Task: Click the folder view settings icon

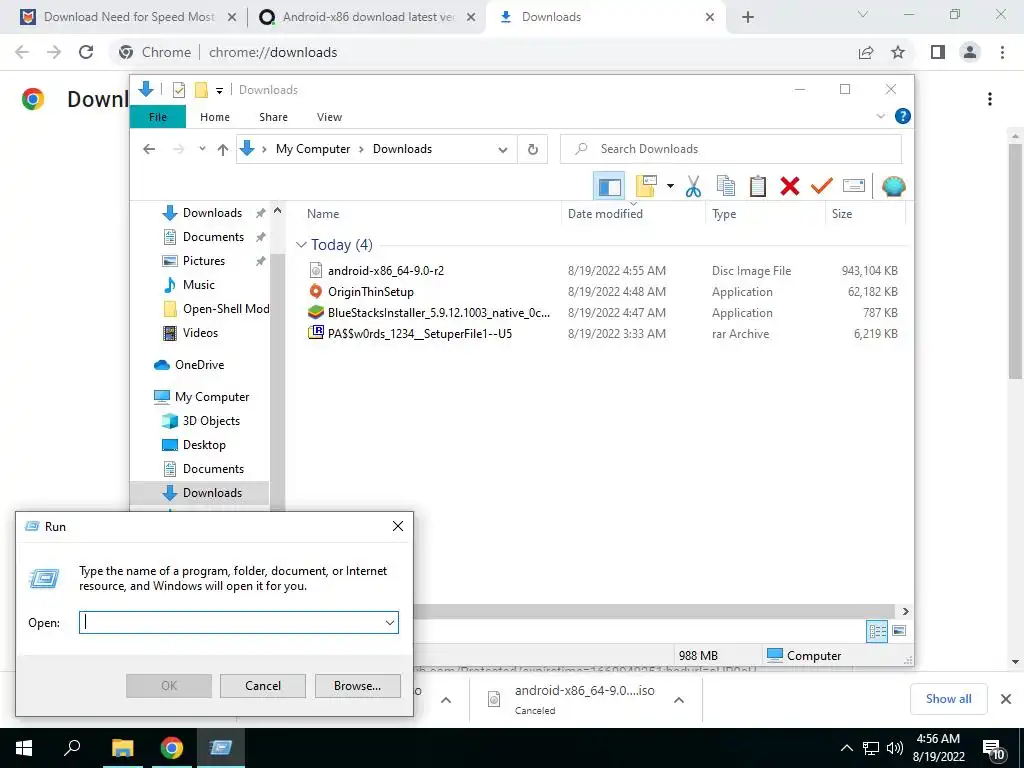Action: (x=647, y=186)
